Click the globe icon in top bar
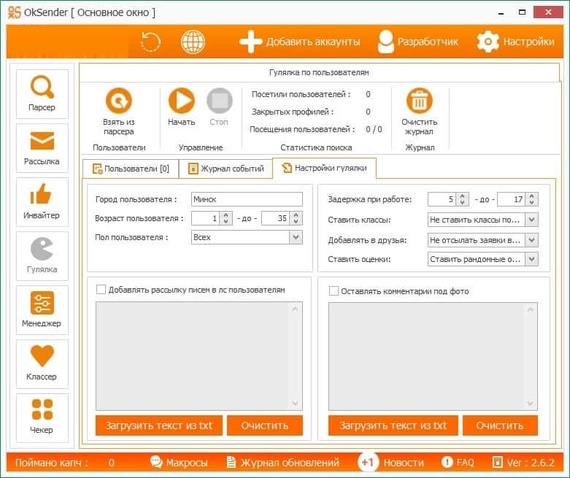Viewport: 570px width, 478px height. coord(193,42)
